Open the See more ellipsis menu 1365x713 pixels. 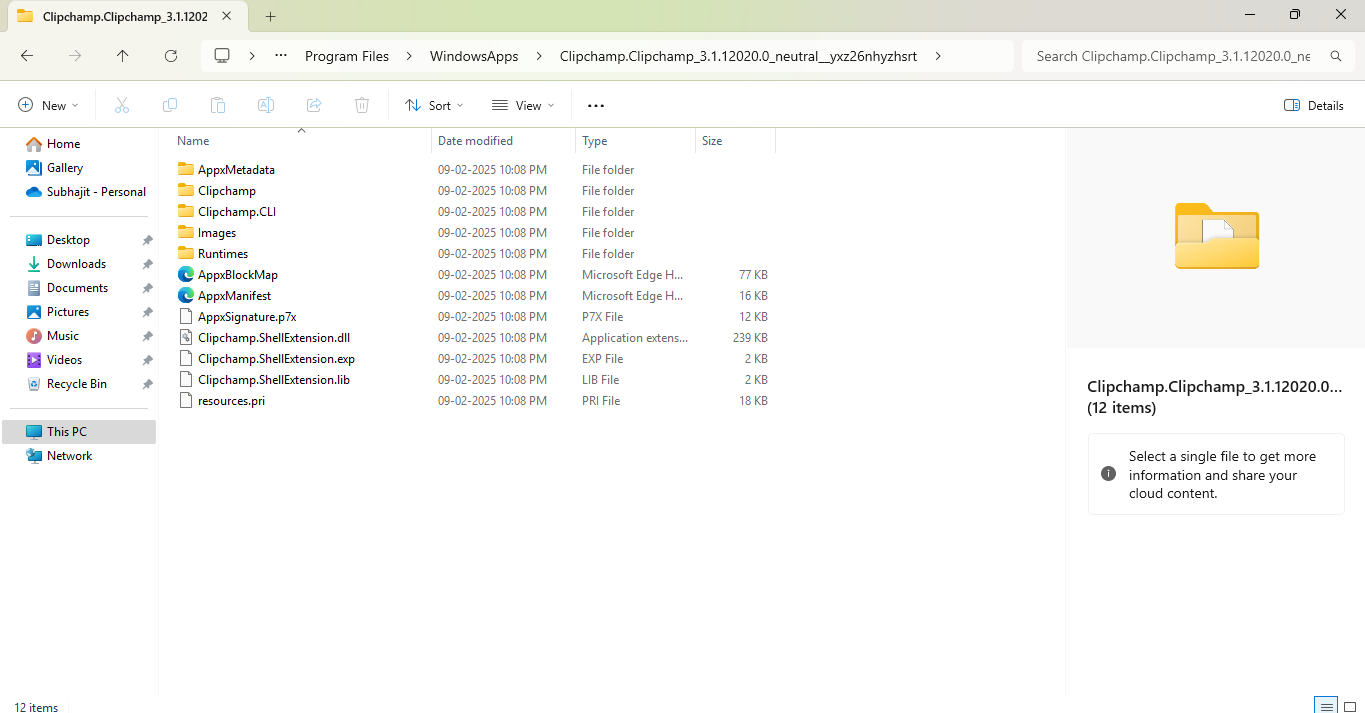(x=596, y=105)
